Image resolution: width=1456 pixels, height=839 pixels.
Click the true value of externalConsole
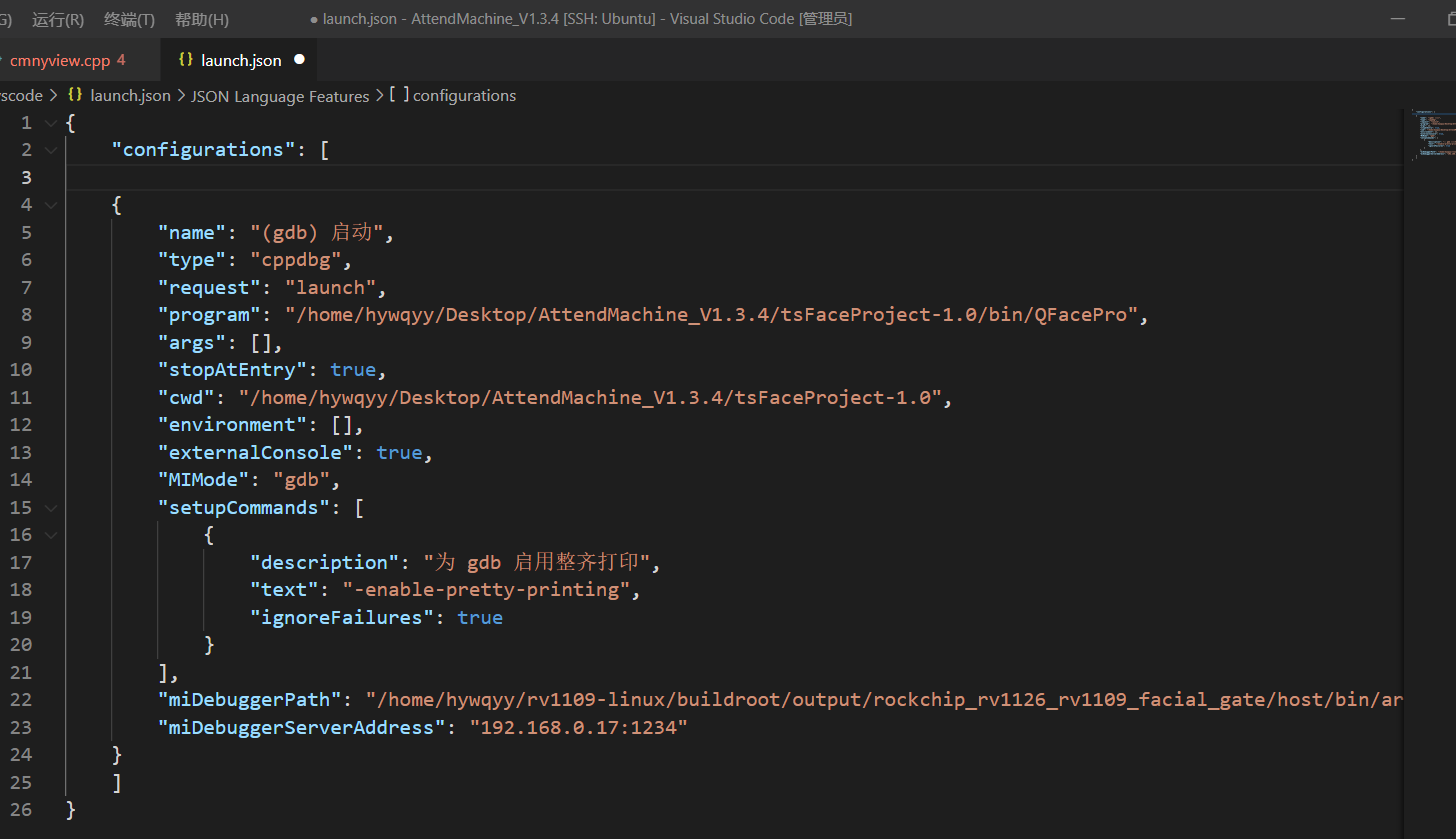point(399,453)
